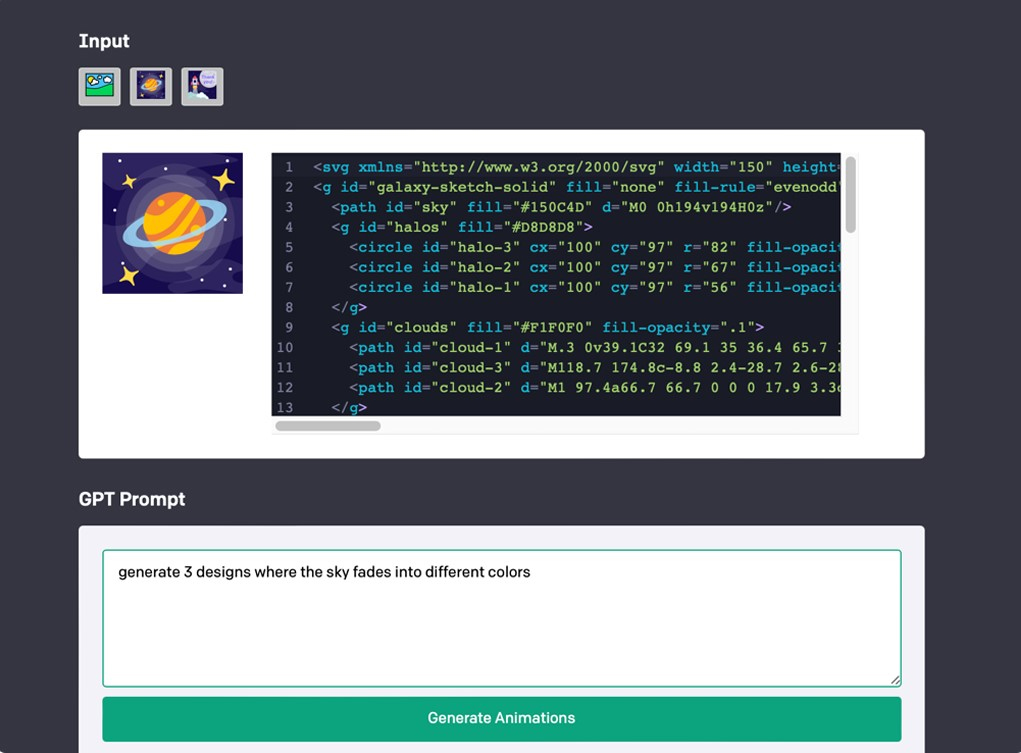1021x753 pixels.
Task: Select the rocket thank-you sample icon
Action: tap(202, 86)
